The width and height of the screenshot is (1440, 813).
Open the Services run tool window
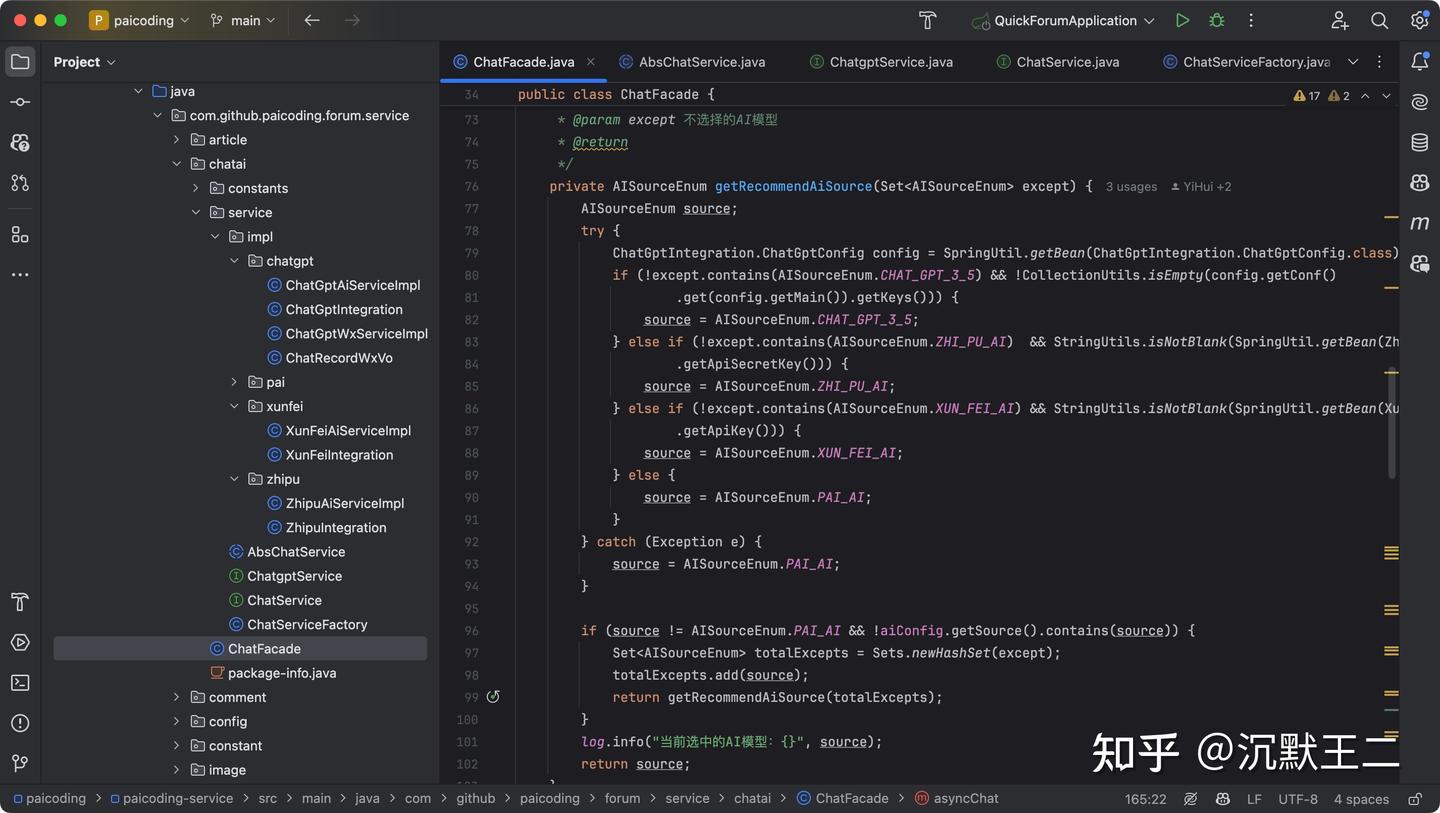[x=20, y=642]
